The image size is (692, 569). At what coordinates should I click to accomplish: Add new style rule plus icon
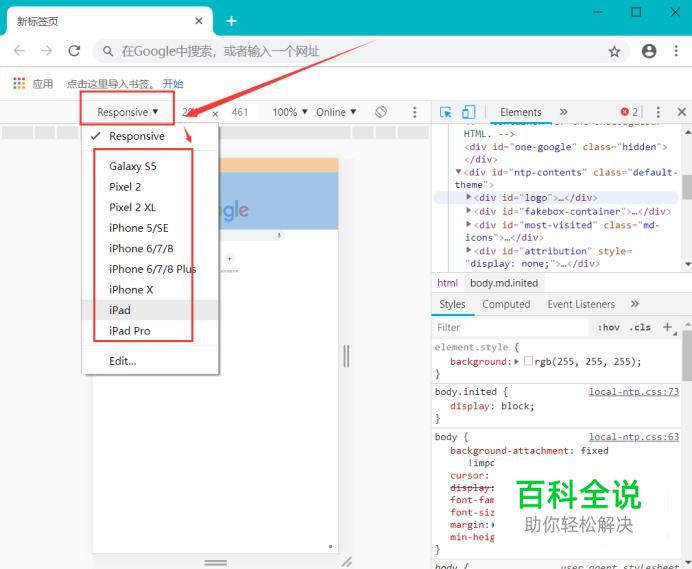667,327
